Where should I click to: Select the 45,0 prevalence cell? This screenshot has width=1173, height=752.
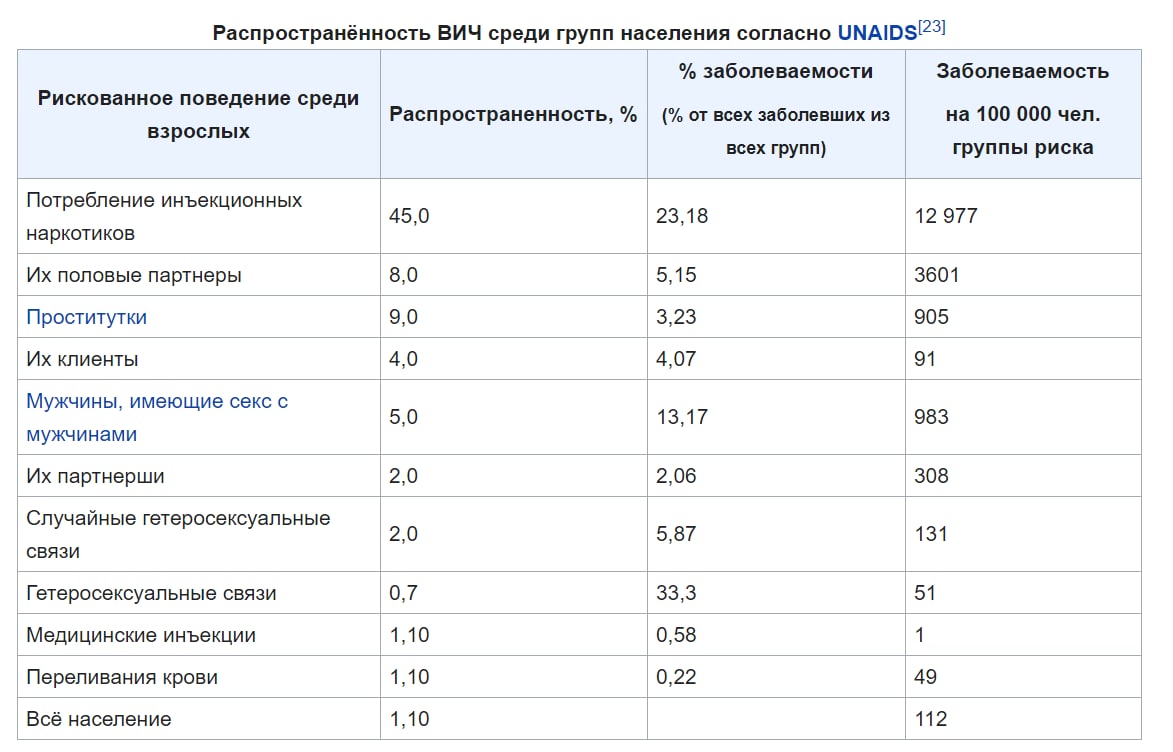coord(514,216)
